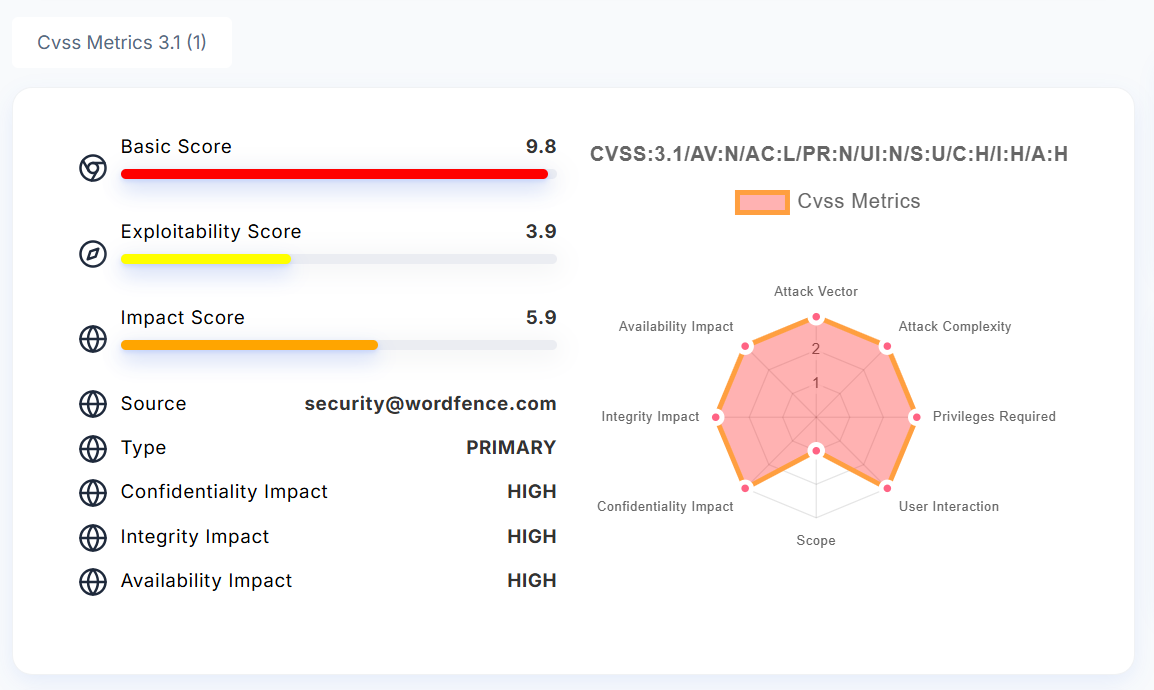1154x690 pixels.
Task: Click the Availability Impact data point on radar chart
Action: tap(746, 346)
